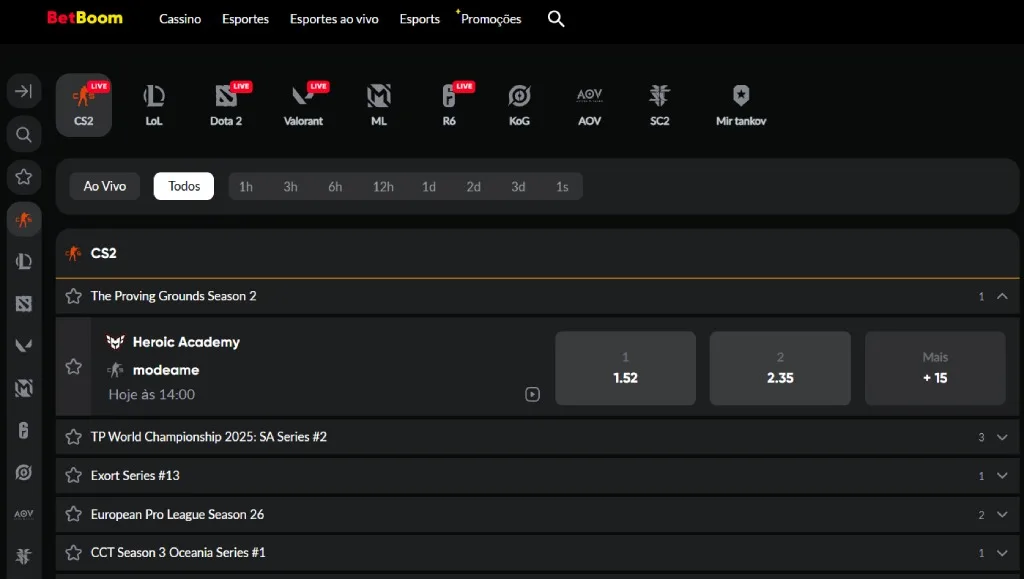
Task: Expand TP World Championship 2025 chevron
Action: coord(1002,437)
